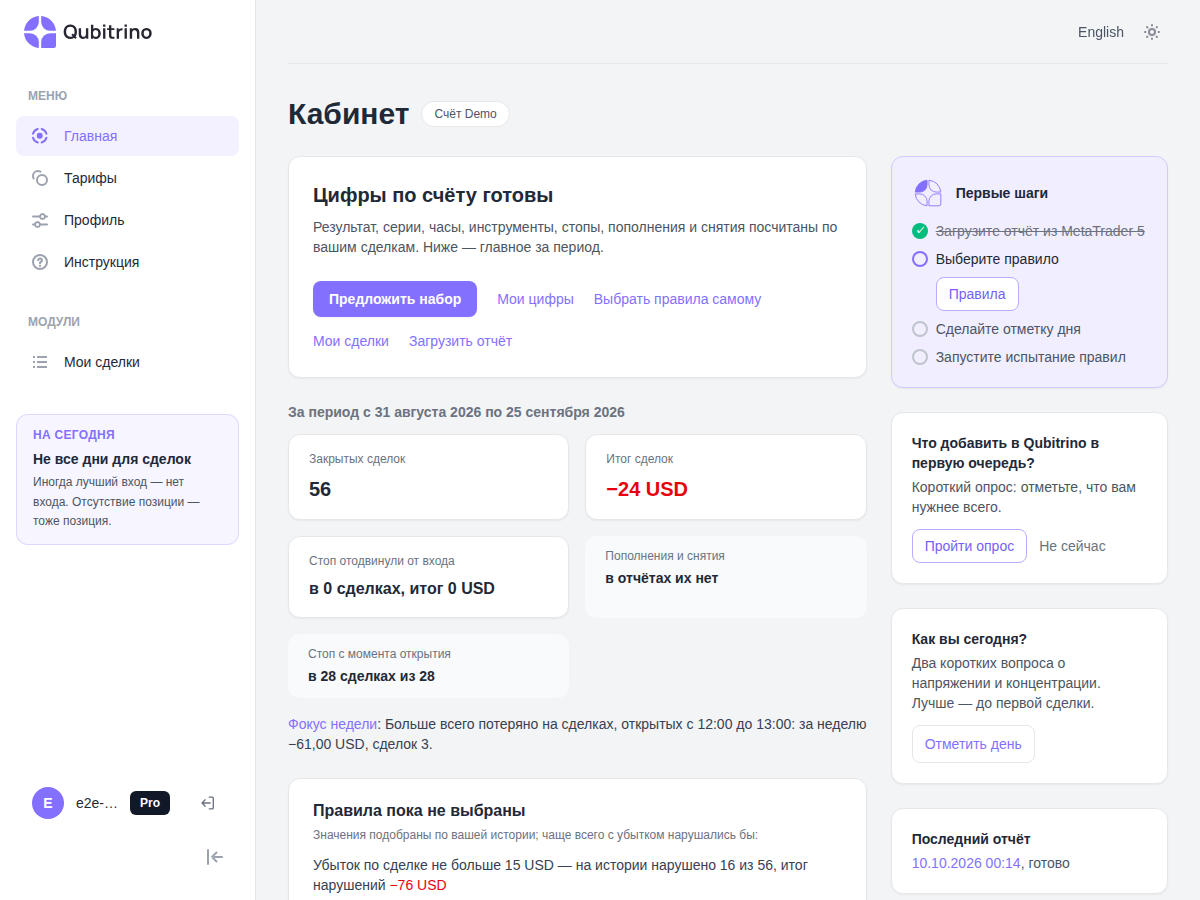Click the Профиль sliders icon
Viewport: 1200px width, 900px height.
(x=40, y=220)
